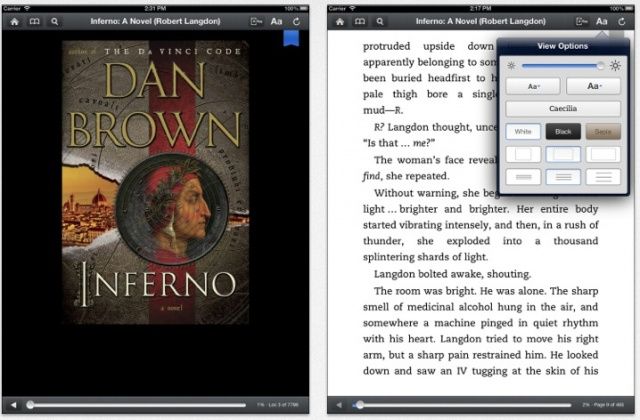Screen dimensions: 640x420
Task: Tap the high-brightness sun icon
Action: coord(616,65)
